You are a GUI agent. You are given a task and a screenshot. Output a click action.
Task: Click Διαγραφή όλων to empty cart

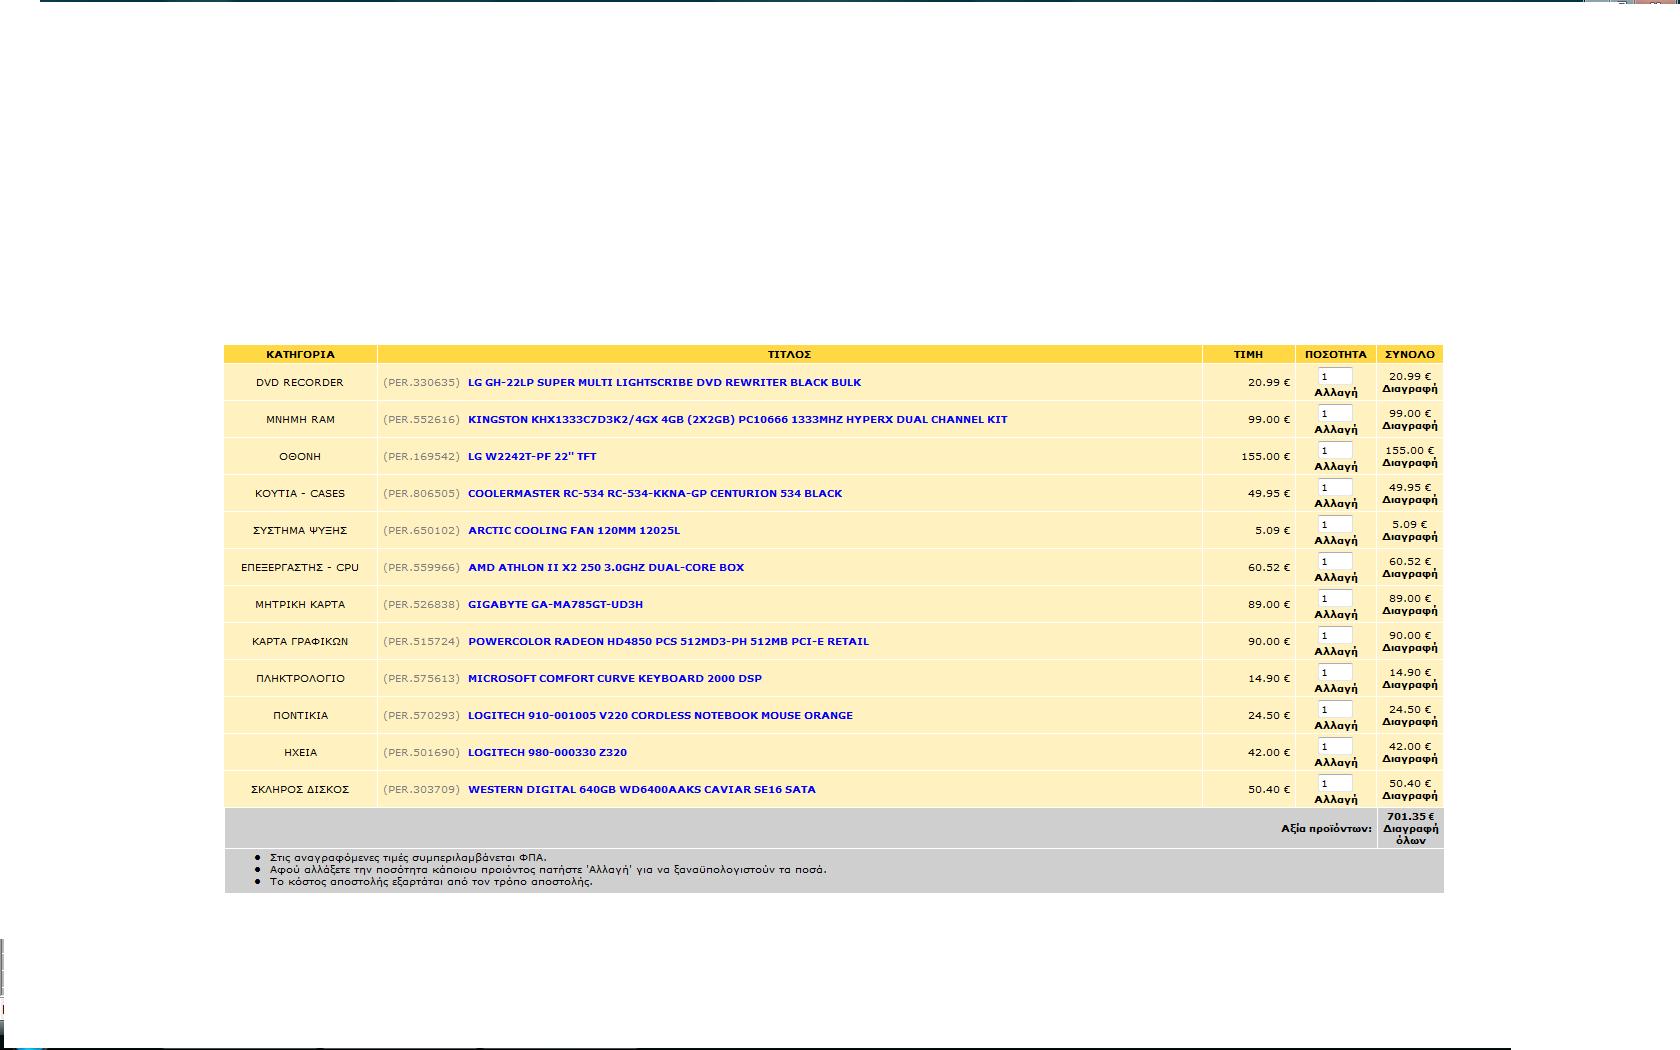[x=1410, y=834]
